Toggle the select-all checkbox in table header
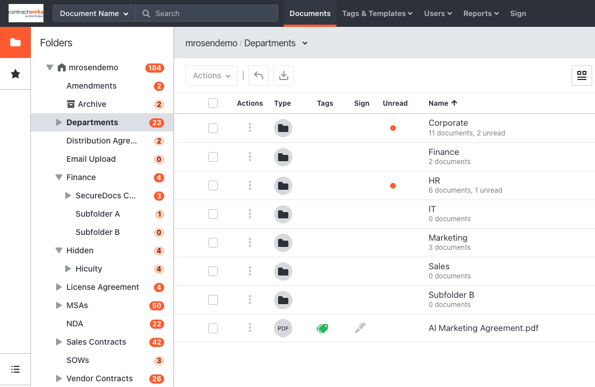Screen dimensions: 595x387 pos(213,103)
